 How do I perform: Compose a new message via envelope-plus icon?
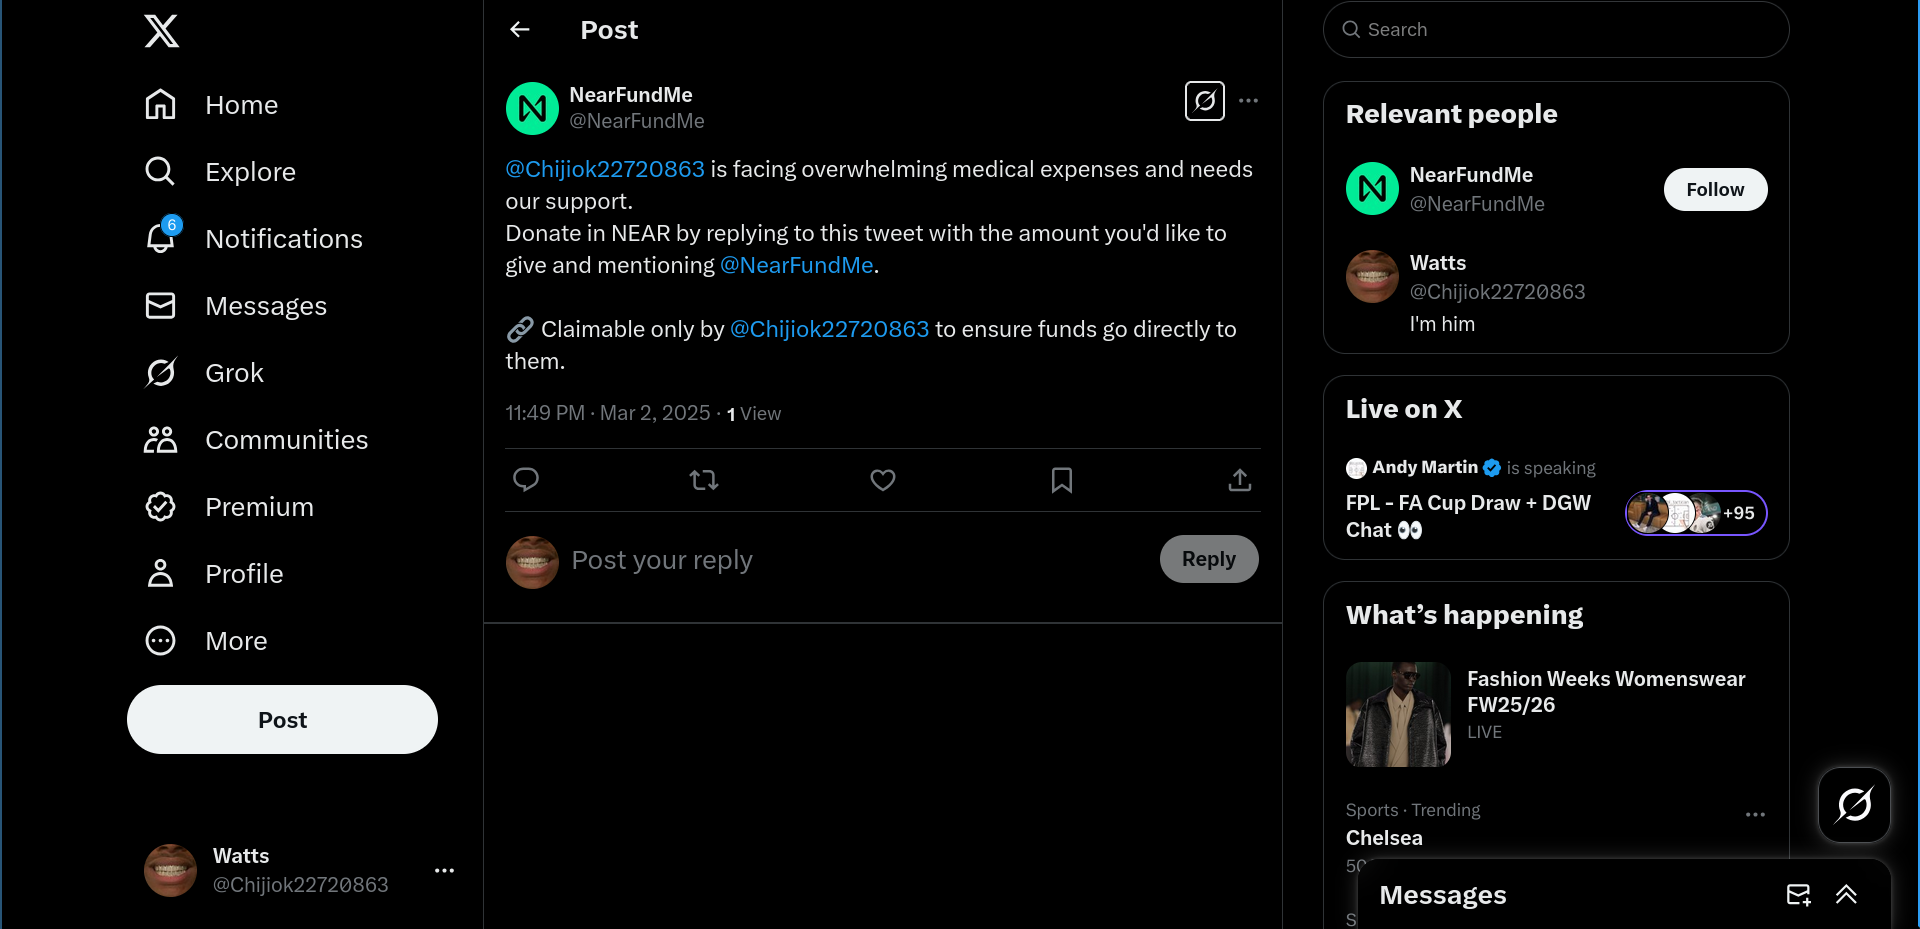(x=1798, y=895)
